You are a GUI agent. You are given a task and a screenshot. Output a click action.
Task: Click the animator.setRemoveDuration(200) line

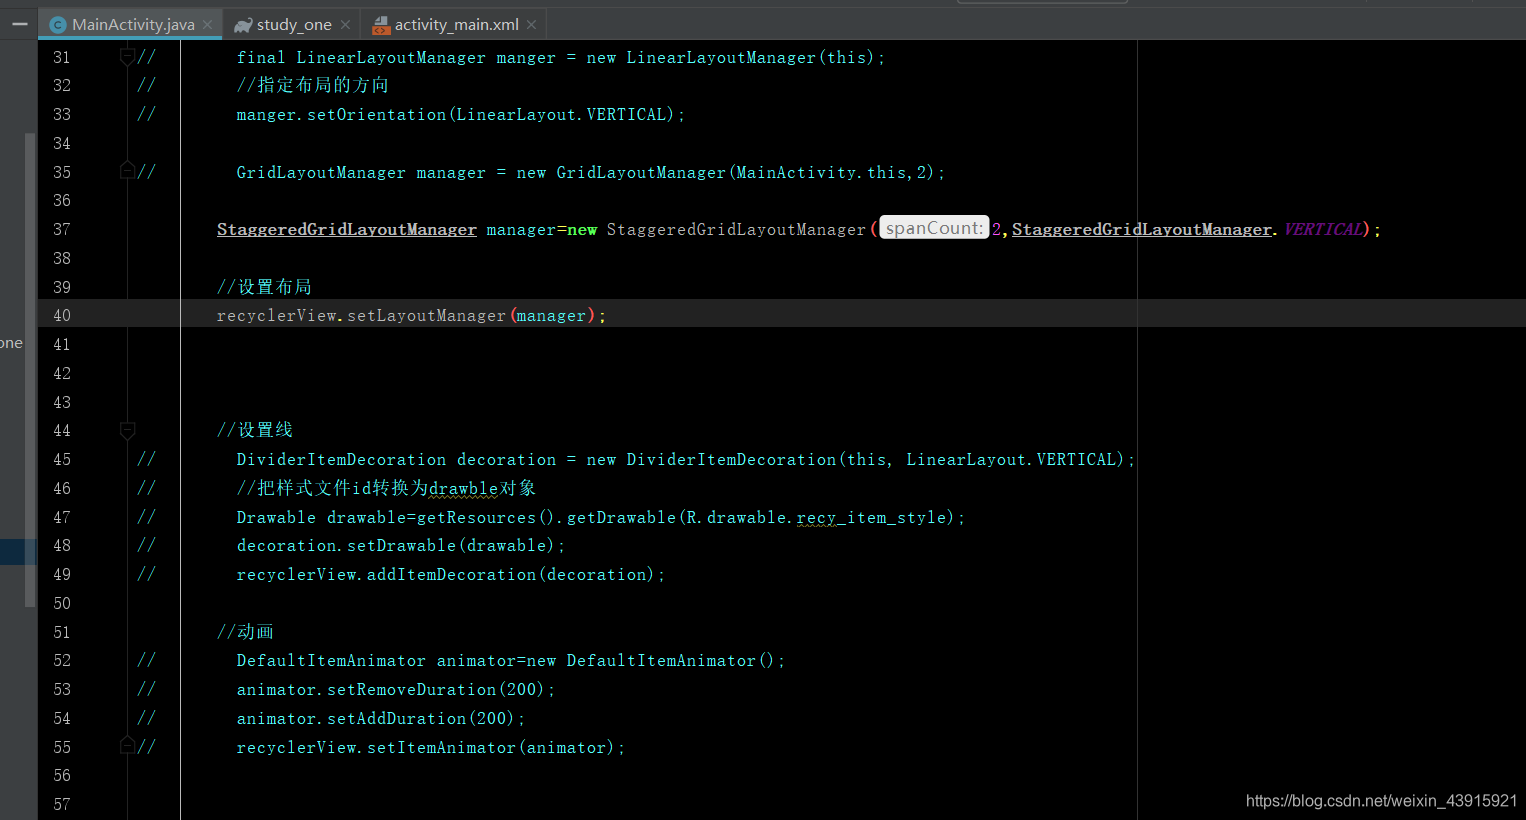[395, 689]
